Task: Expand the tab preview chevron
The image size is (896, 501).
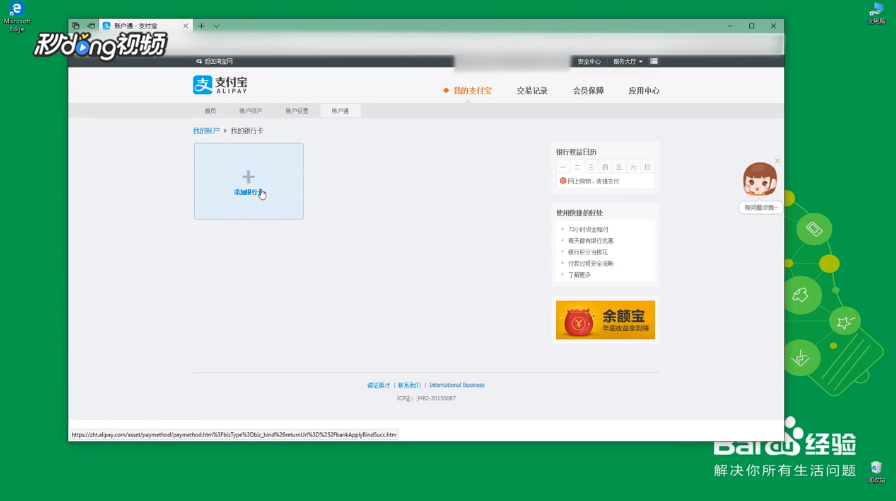Action: pos(216,26)
